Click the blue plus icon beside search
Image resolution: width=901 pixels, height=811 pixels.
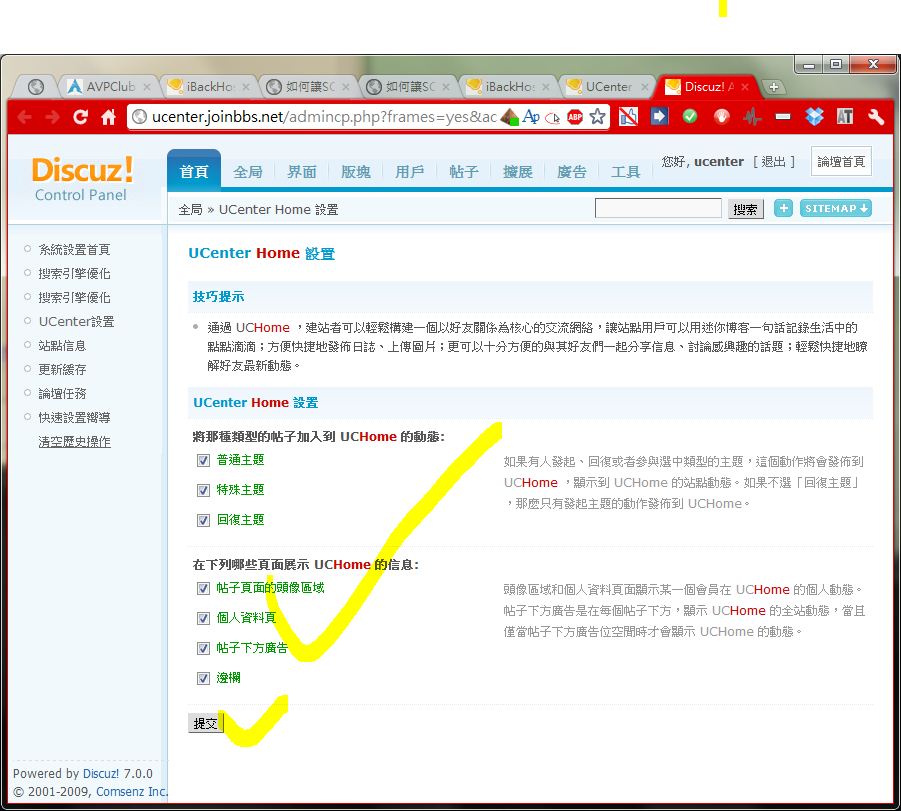click(x=783, y=208)
